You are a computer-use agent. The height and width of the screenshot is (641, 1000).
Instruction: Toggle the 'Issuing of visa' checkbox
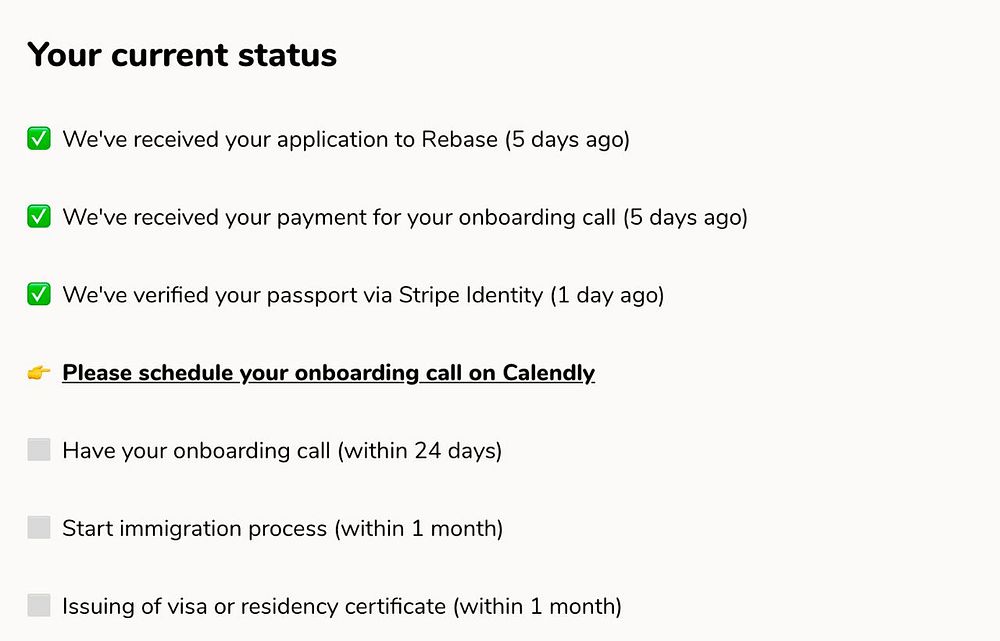[x=39, y=605]
